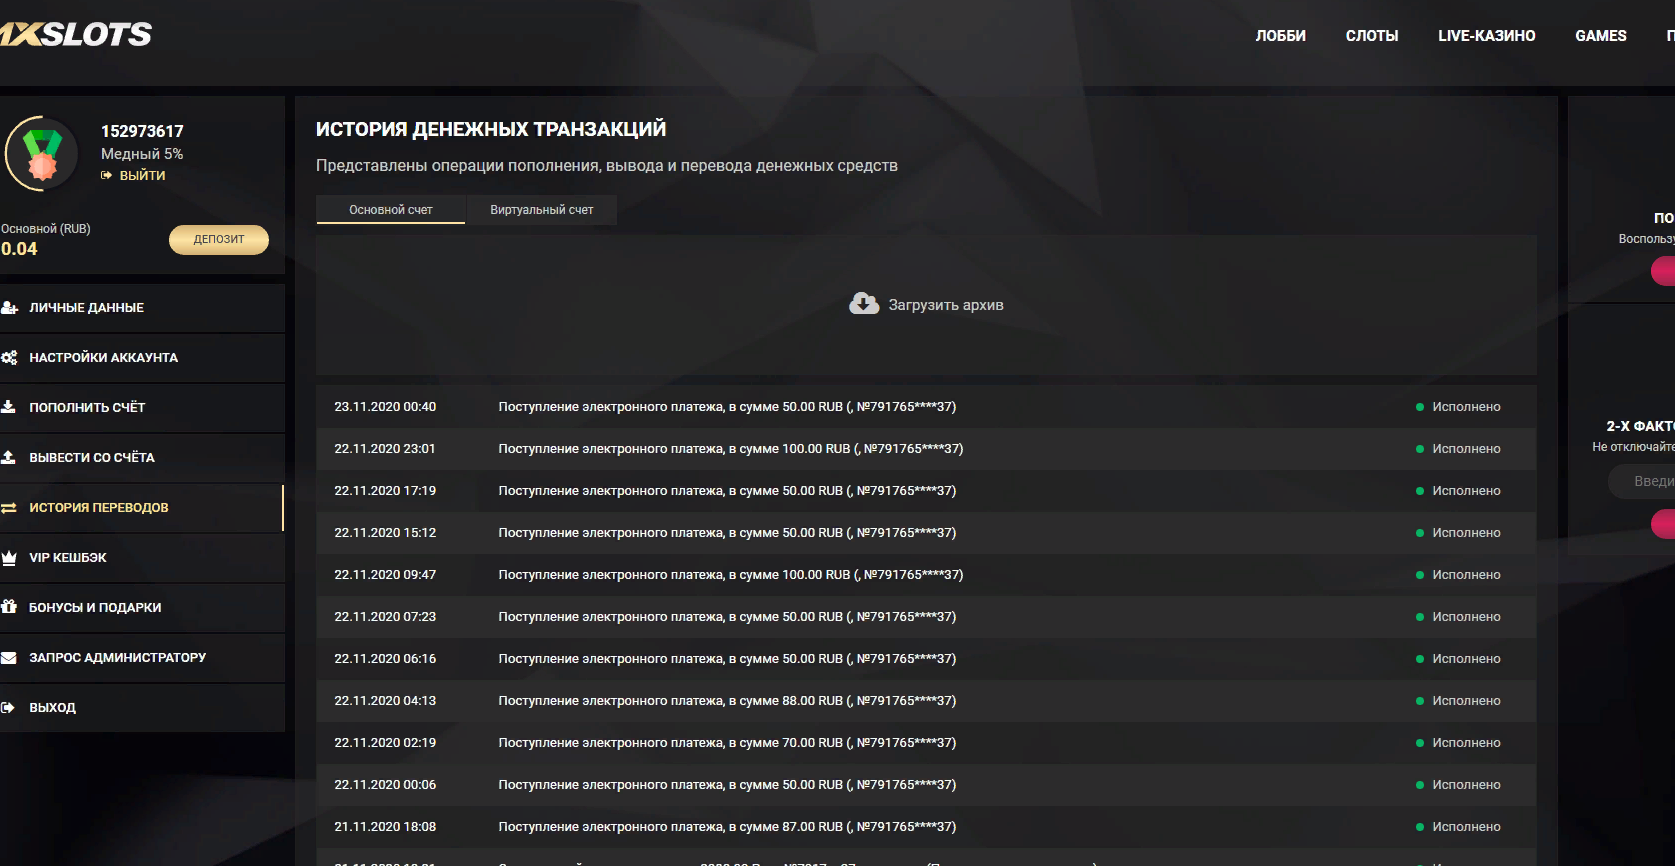Open СЛОТЫ in top navigation
This screenshot has width=1675, height=866.
pyautogui.click(x=1372, y=36)
